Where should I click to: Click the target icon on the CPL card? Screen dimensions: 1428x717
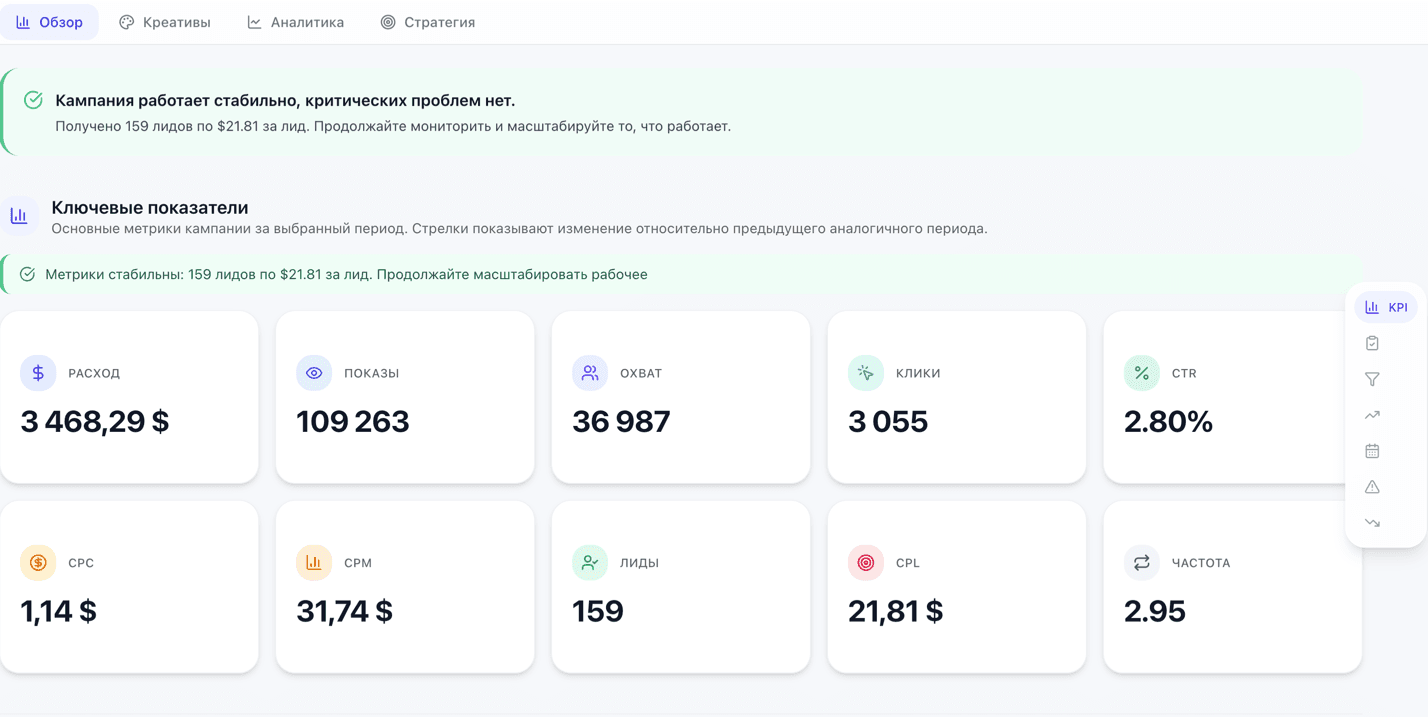click(x=865, y=563)
